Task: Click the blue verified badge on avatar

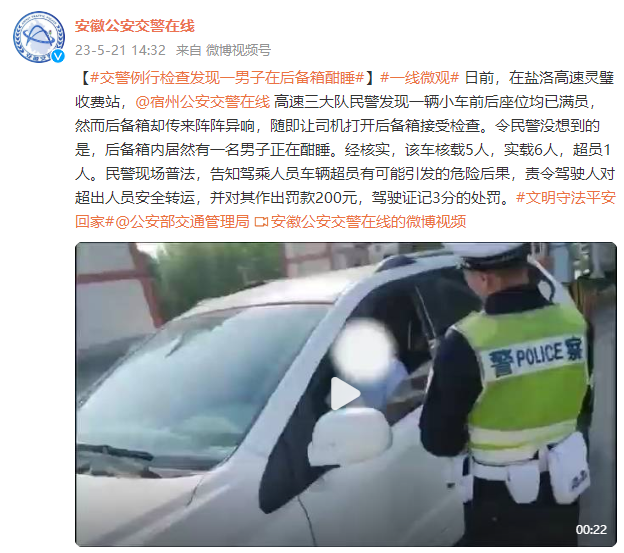Action: coord(58,56)
